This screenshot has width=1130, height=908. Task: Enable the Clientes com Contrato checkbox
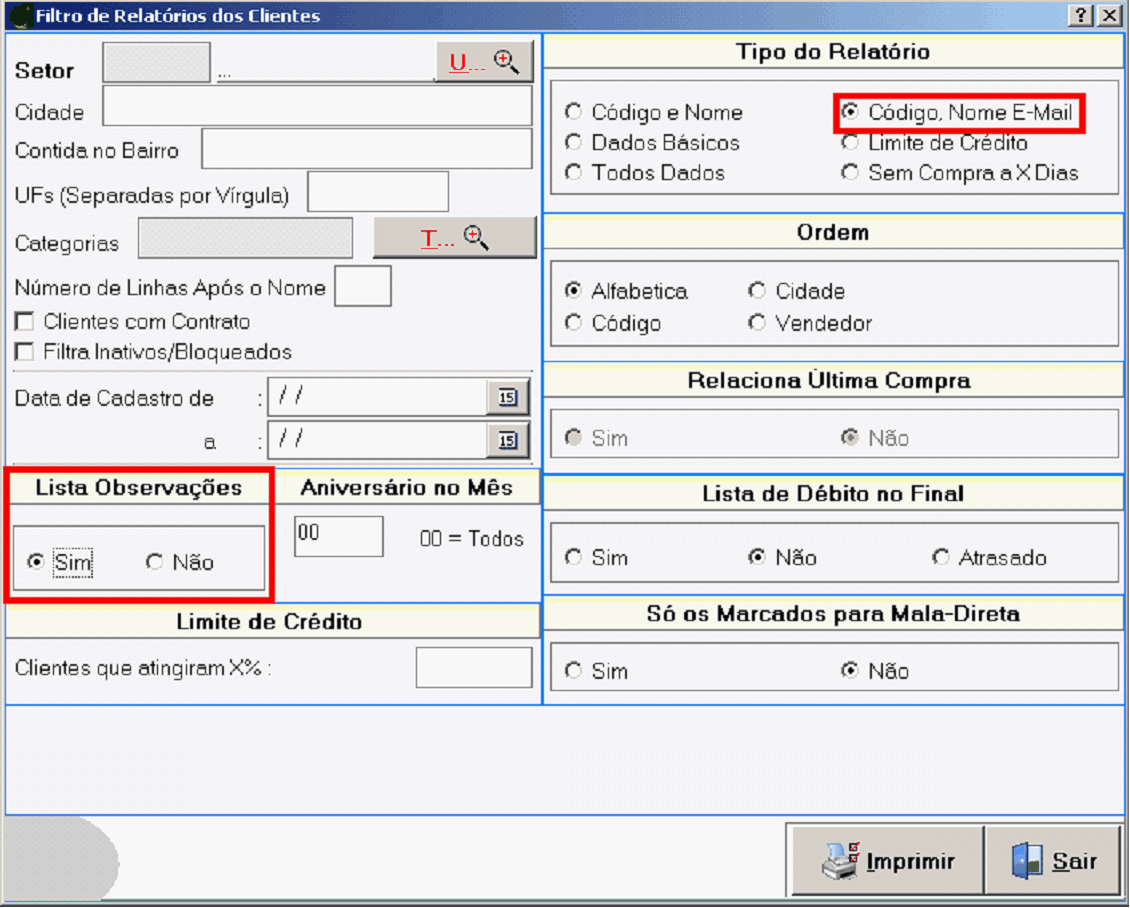25,322
